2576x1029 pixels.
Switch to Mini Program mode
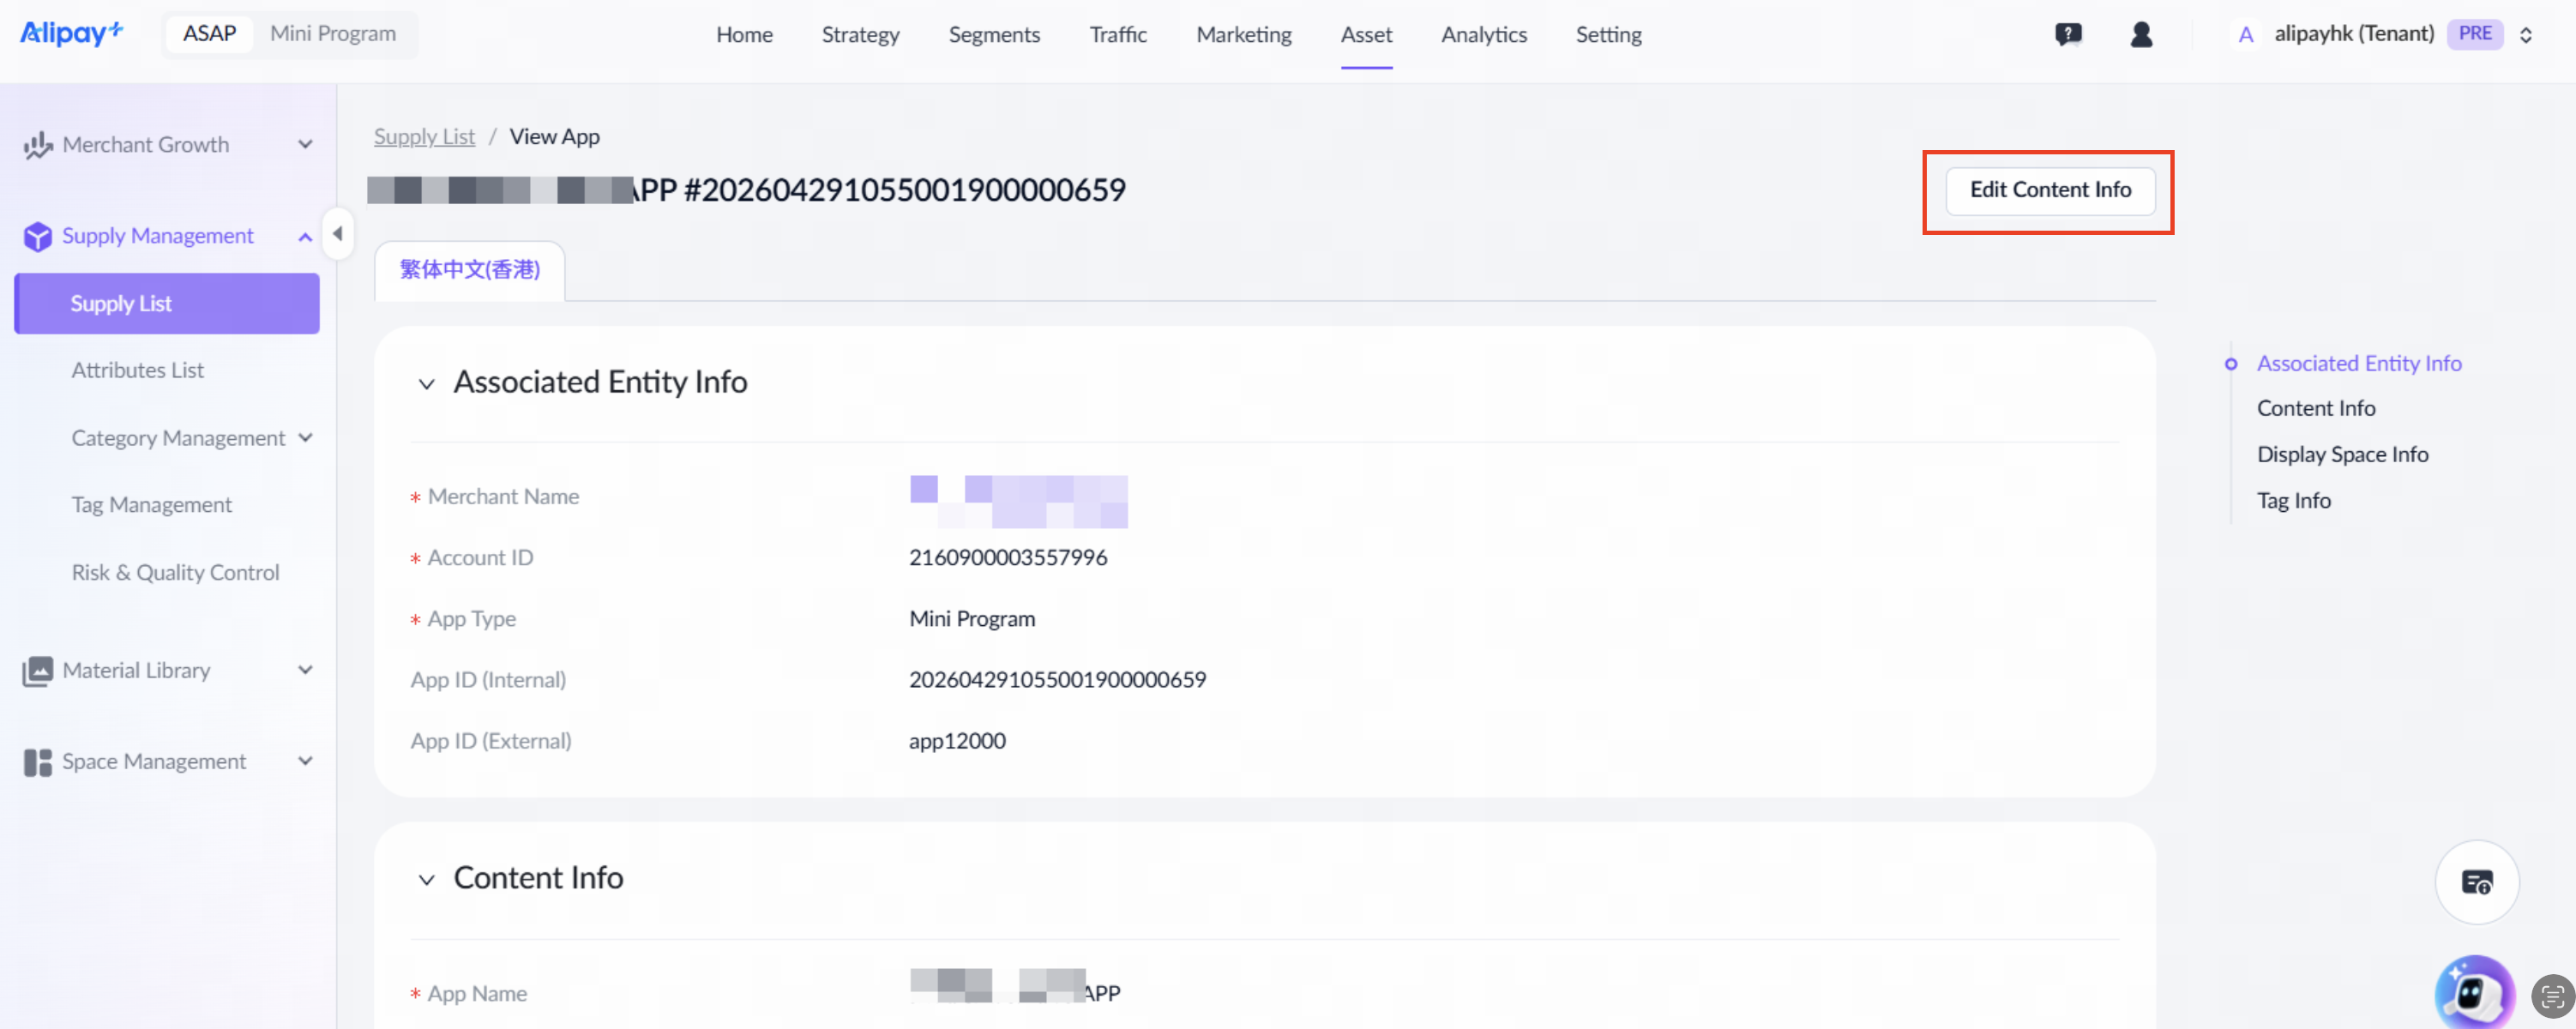click(333, 34)
